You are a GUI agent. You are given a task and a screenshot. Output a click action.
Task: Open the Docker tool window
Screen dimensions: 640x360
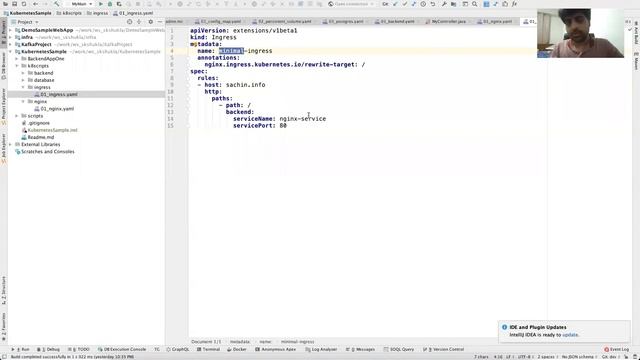coord(237,349)
